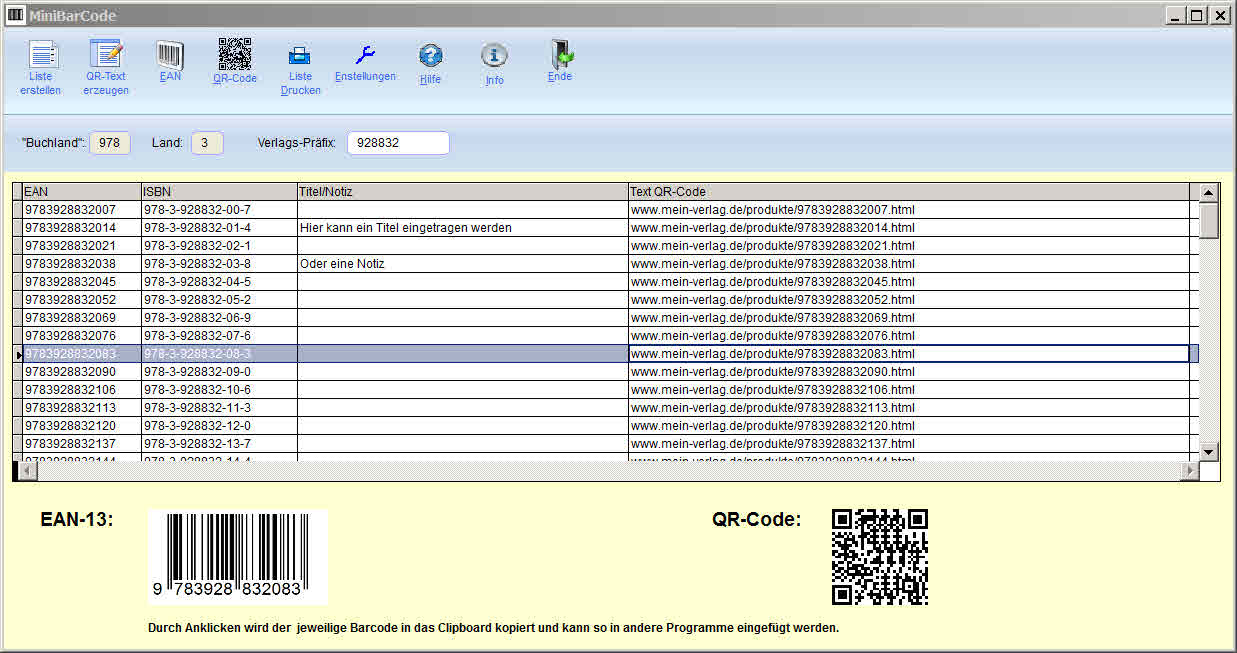Click the current-row indicator arrow
Screen dimensions: 1237x653
pos(18,354)
